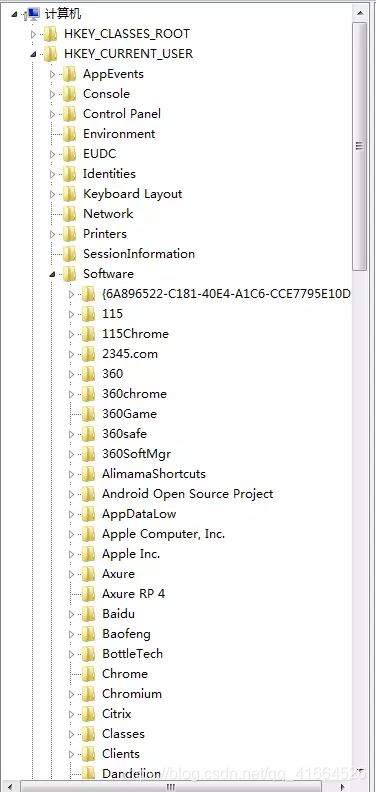Expand the Keyboard Layout key
Screen dimensions: 376x792
tap(53, 194)
